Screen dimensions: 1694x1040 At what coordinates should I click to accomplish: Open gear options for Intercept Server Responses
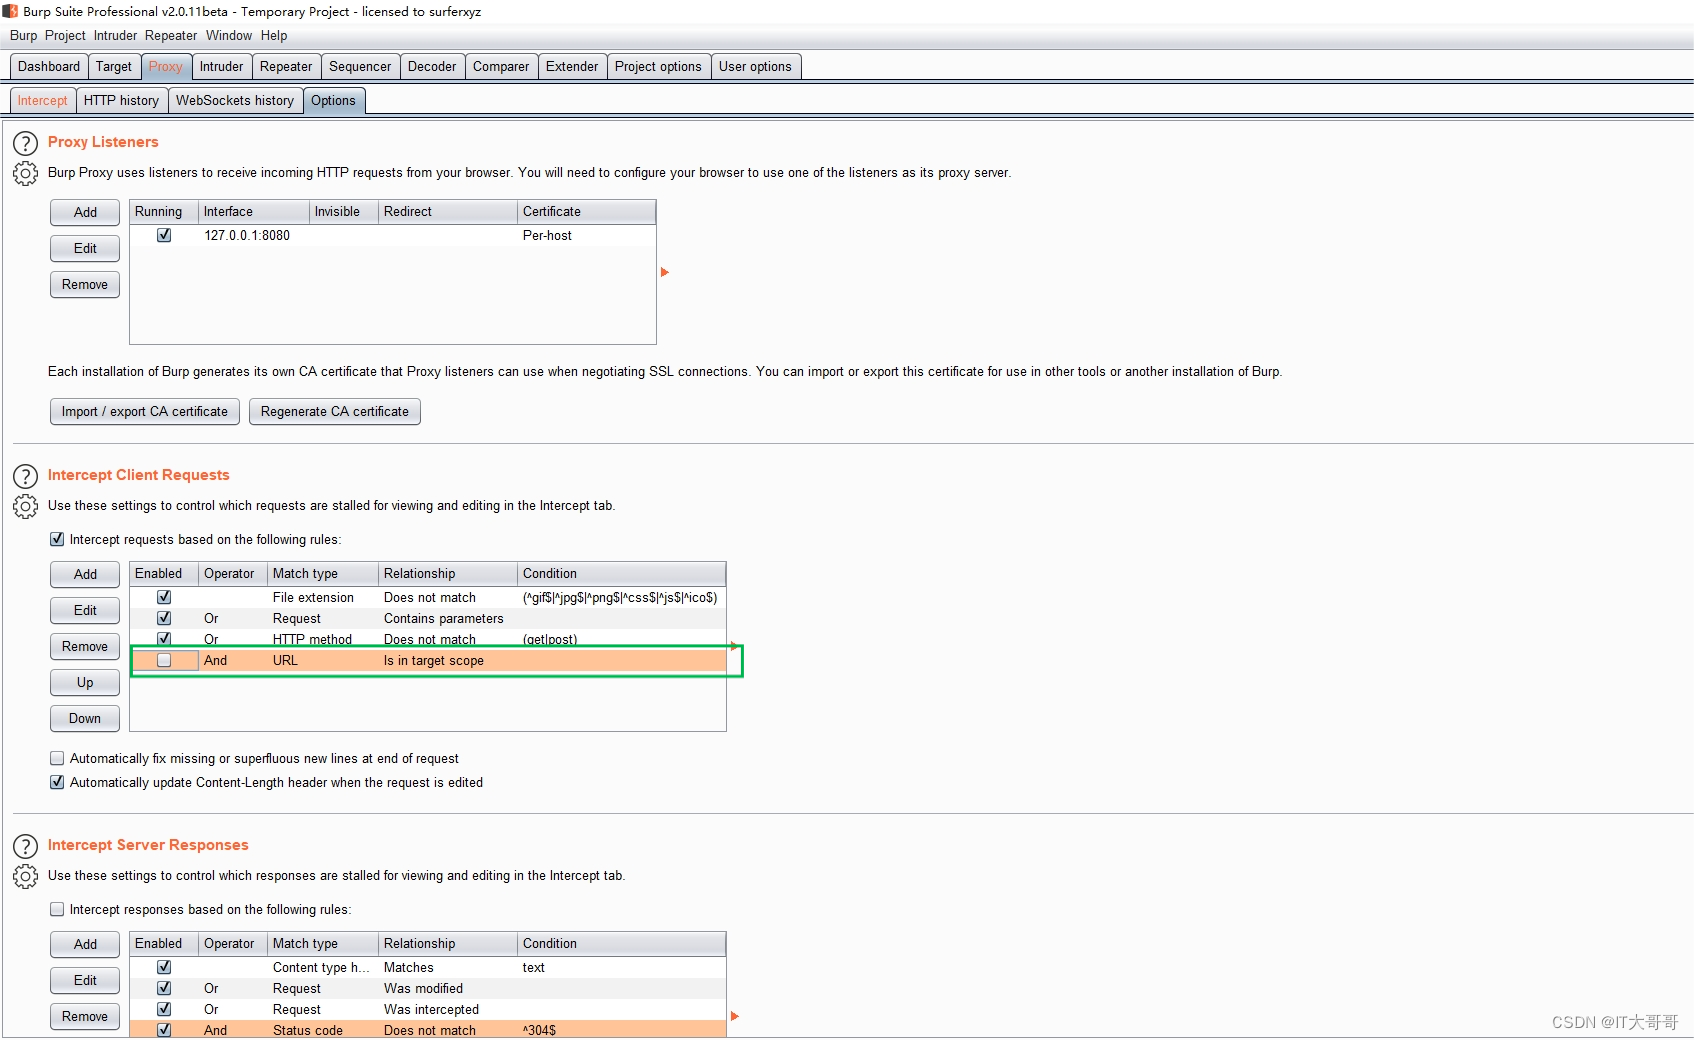25,877
